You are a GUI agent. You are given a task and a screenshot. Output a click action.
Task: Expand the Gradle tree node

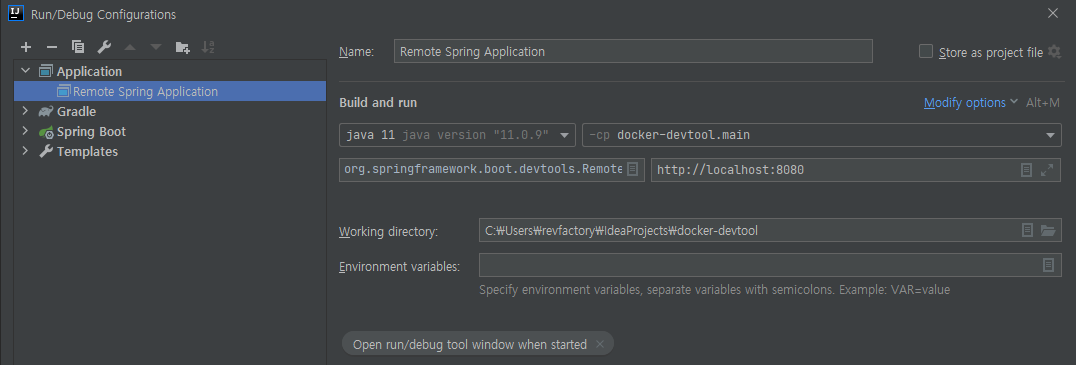pos(26,111)
